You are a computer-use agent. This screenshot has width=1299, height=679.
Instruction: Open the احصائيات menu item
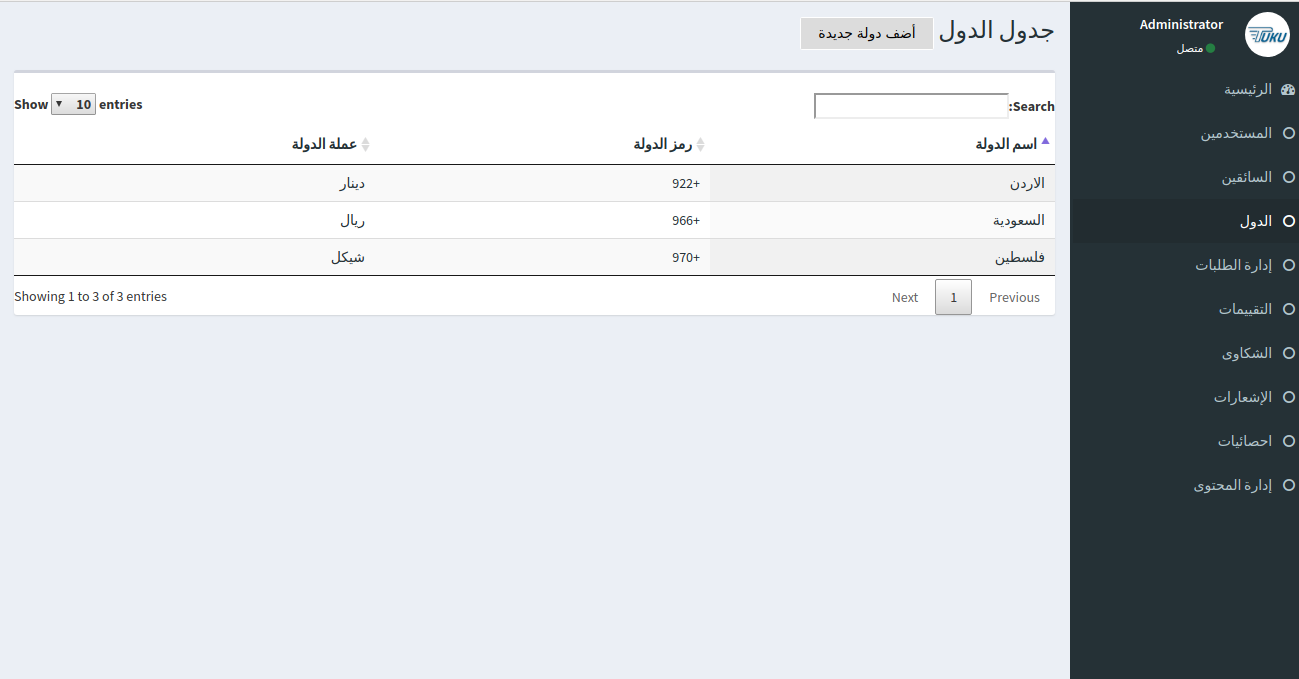tap(1245, 441)
